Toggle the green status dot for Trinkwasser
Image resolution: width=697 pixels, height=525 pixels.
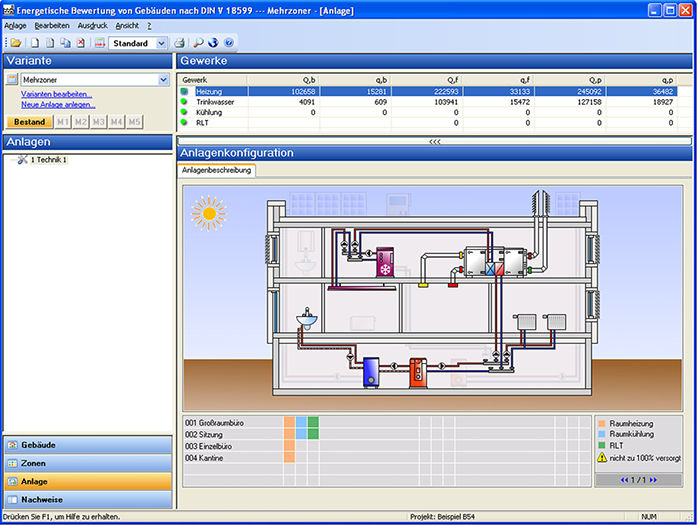pyautogui.click(x=185, y=102)
